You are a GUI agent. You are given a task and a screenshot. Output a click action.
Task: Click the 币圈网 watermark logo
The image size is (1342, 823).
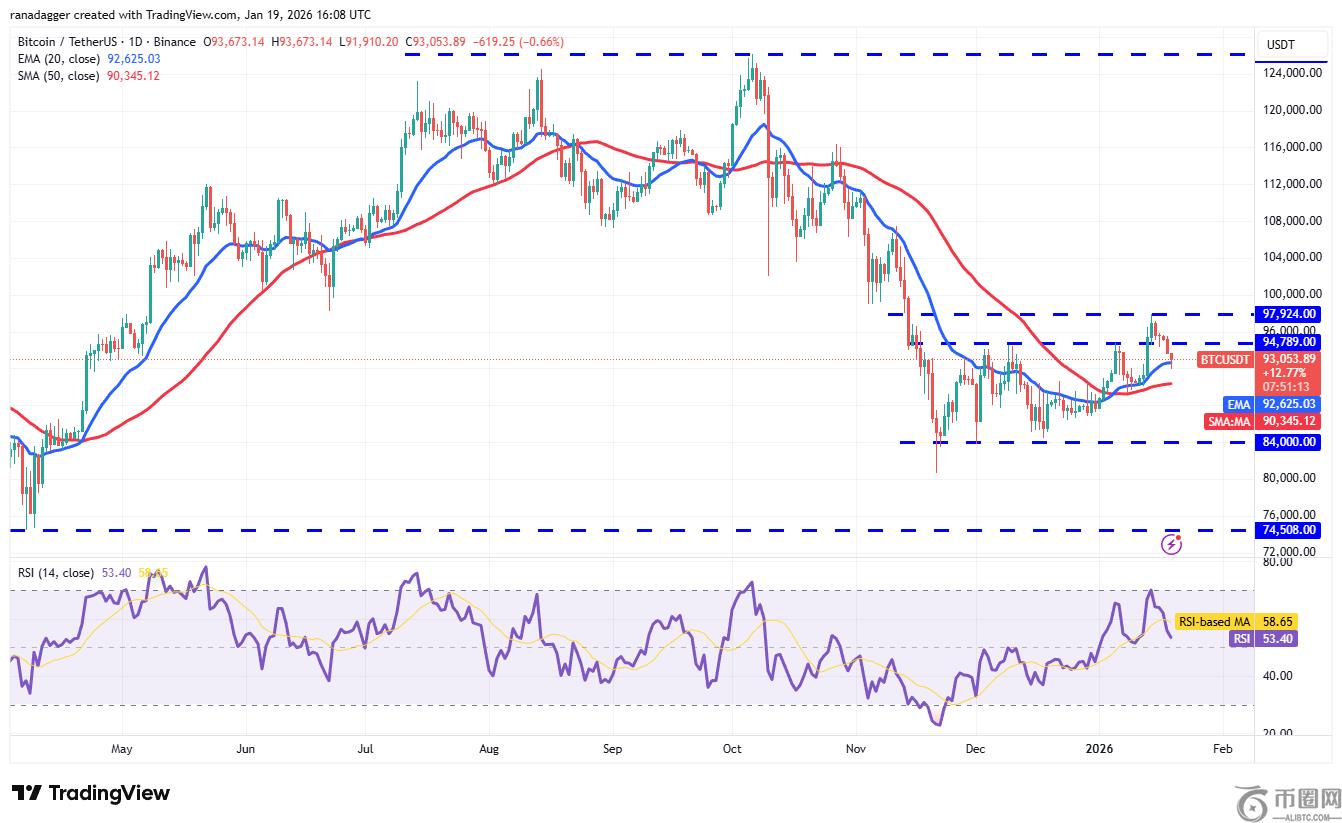(1287, 801)
